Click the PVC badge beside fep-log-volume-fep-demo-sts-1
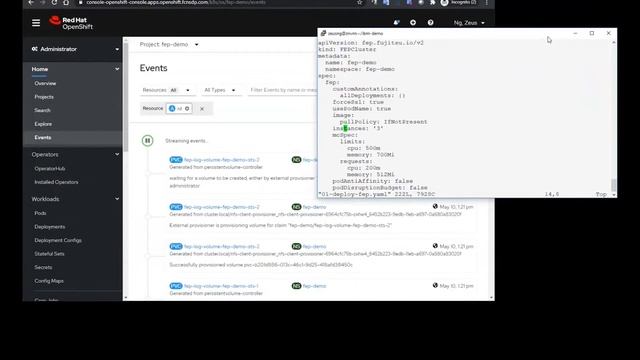The height and width of the screenshot is (360, 640). (x=176, y=286)
